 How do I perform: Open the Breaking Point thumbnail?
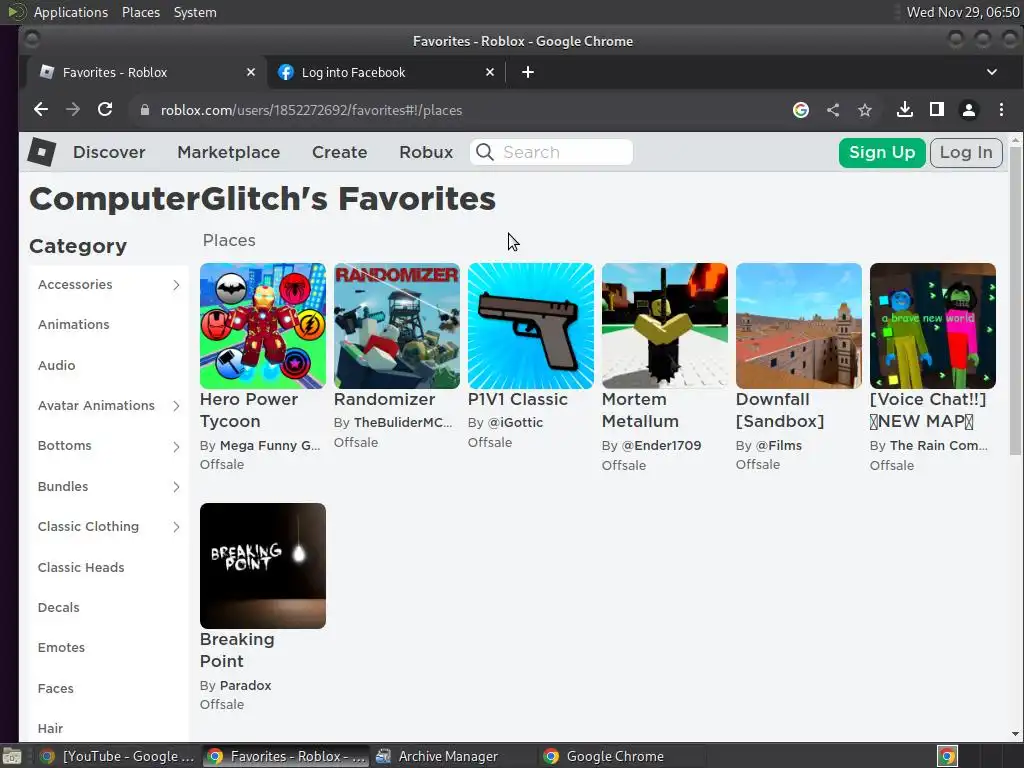(263, 566)
